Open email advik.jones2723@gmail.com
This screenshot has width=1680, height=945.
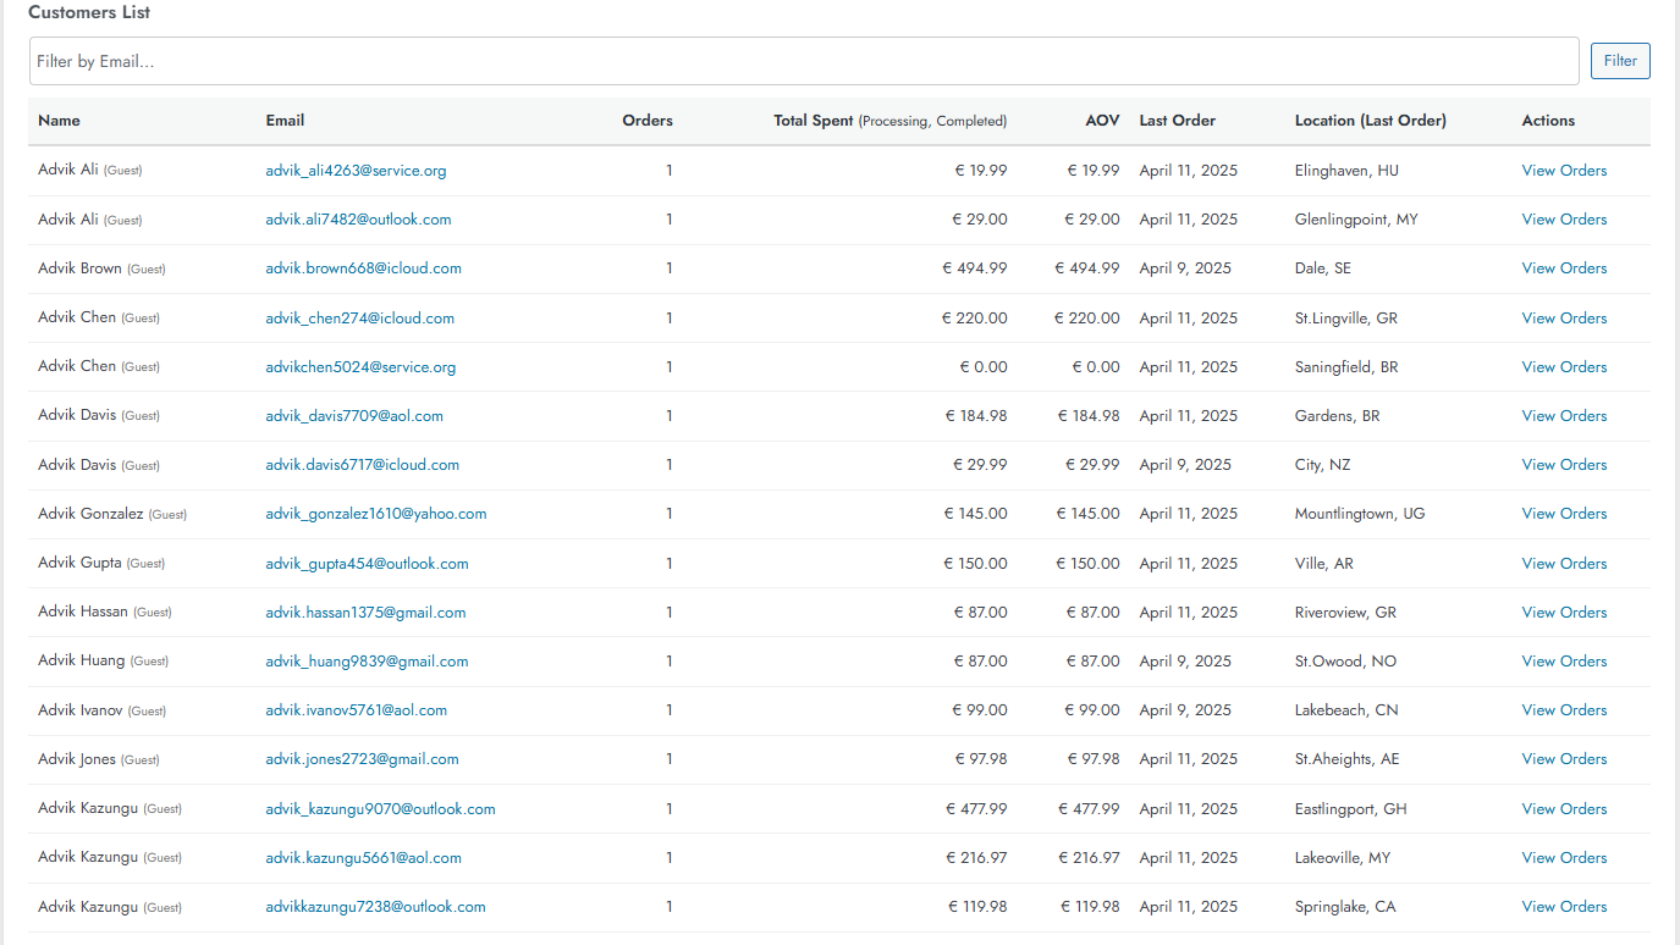(362, 760)
